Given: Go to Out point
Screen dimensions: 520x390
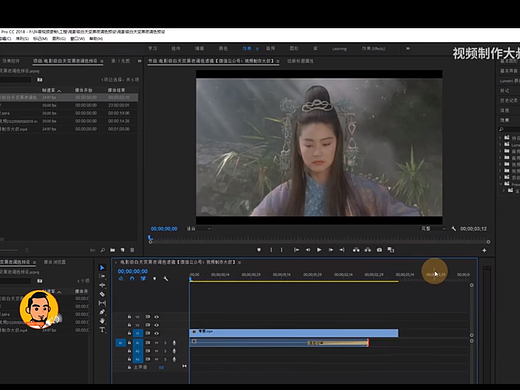Looking at the screenshot, I should 342,250.
